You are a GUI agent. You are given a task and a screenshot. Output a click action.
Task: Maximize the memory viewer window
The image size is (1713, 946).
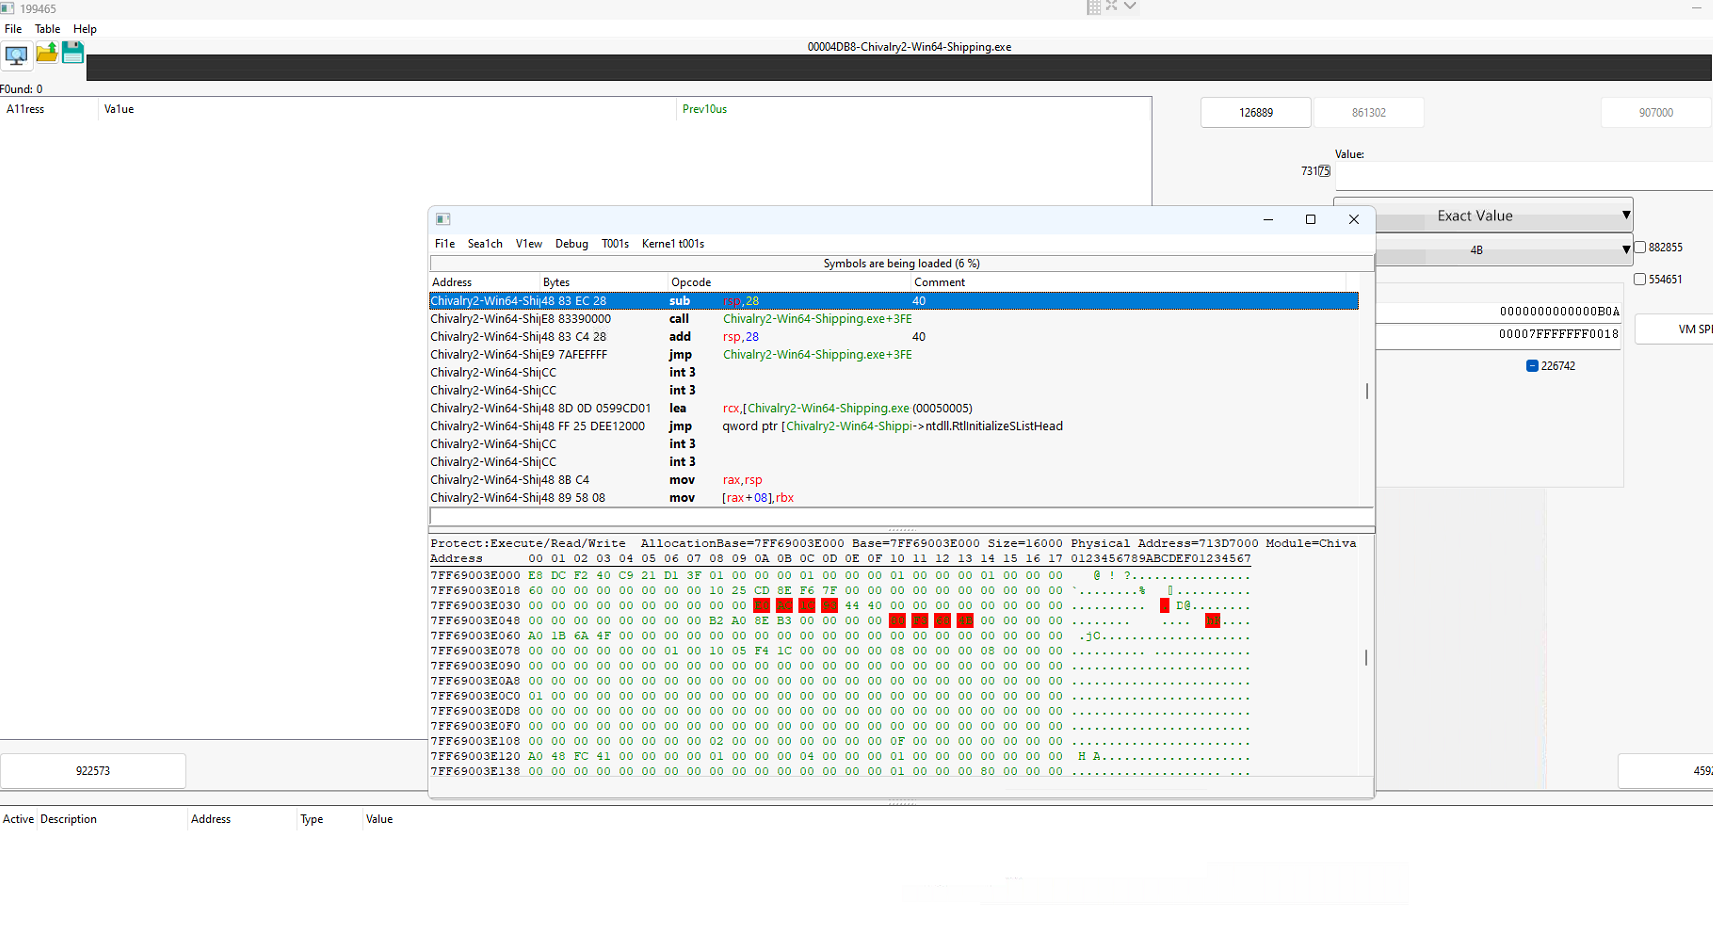pos(1310,219)
